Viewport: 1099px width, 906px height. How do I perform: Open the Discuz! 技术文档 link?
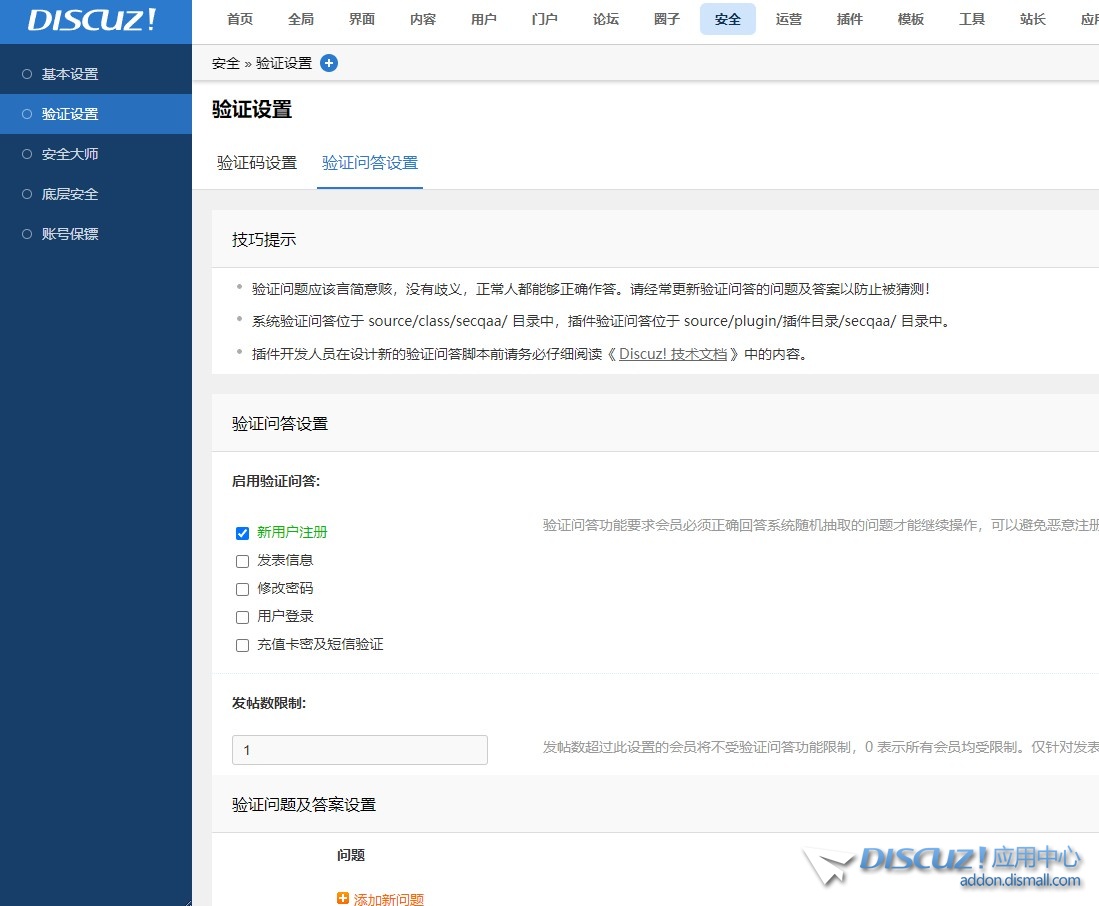pyautogui.click(x=673, y=353)
